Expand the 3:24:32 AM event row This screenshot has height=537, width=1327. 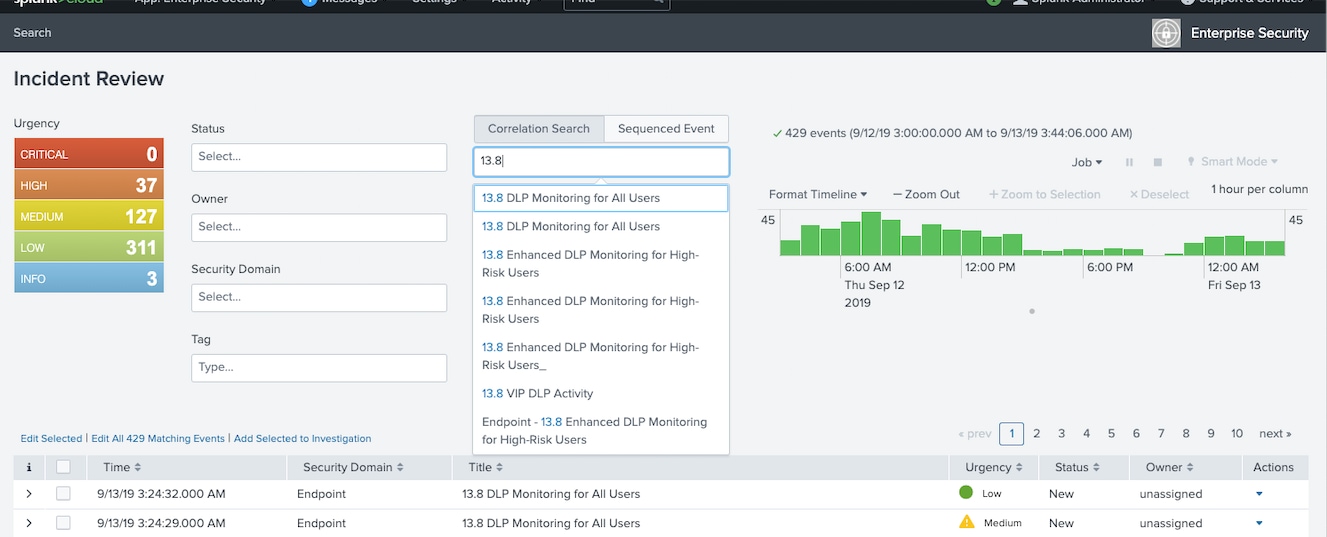29,494
